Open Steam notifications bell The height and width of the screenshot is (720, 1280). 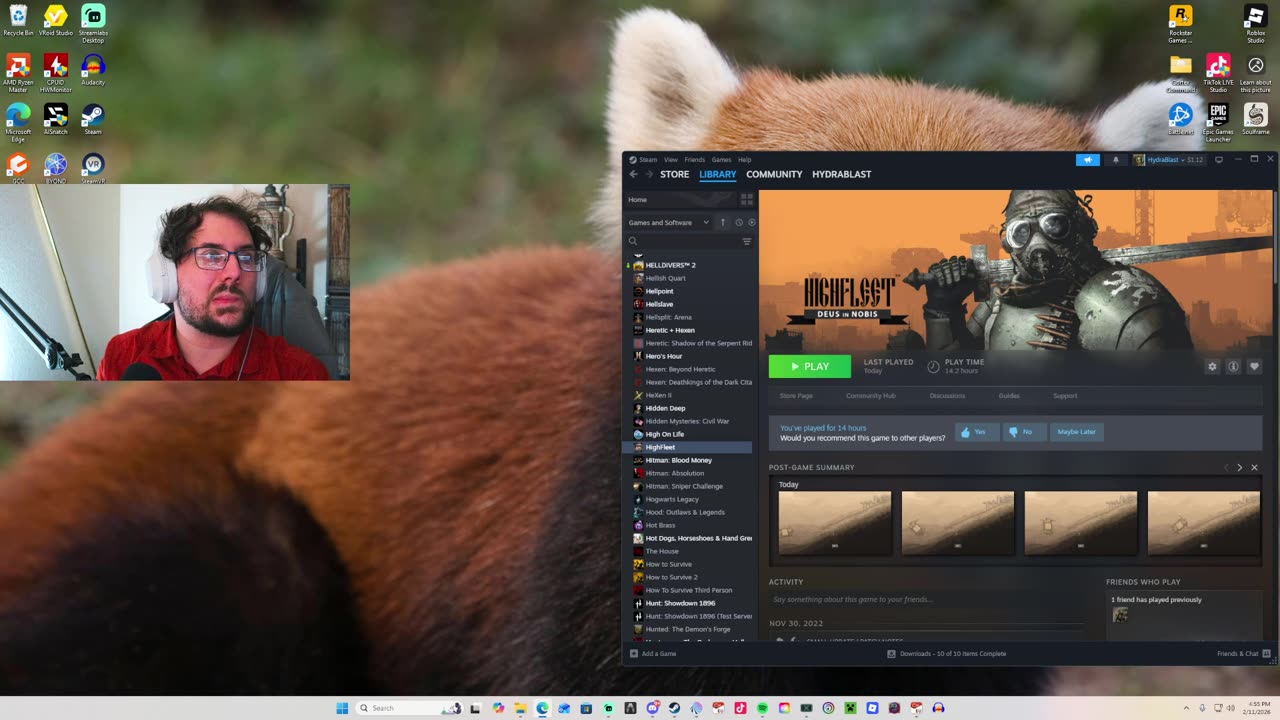point(1116,160)
